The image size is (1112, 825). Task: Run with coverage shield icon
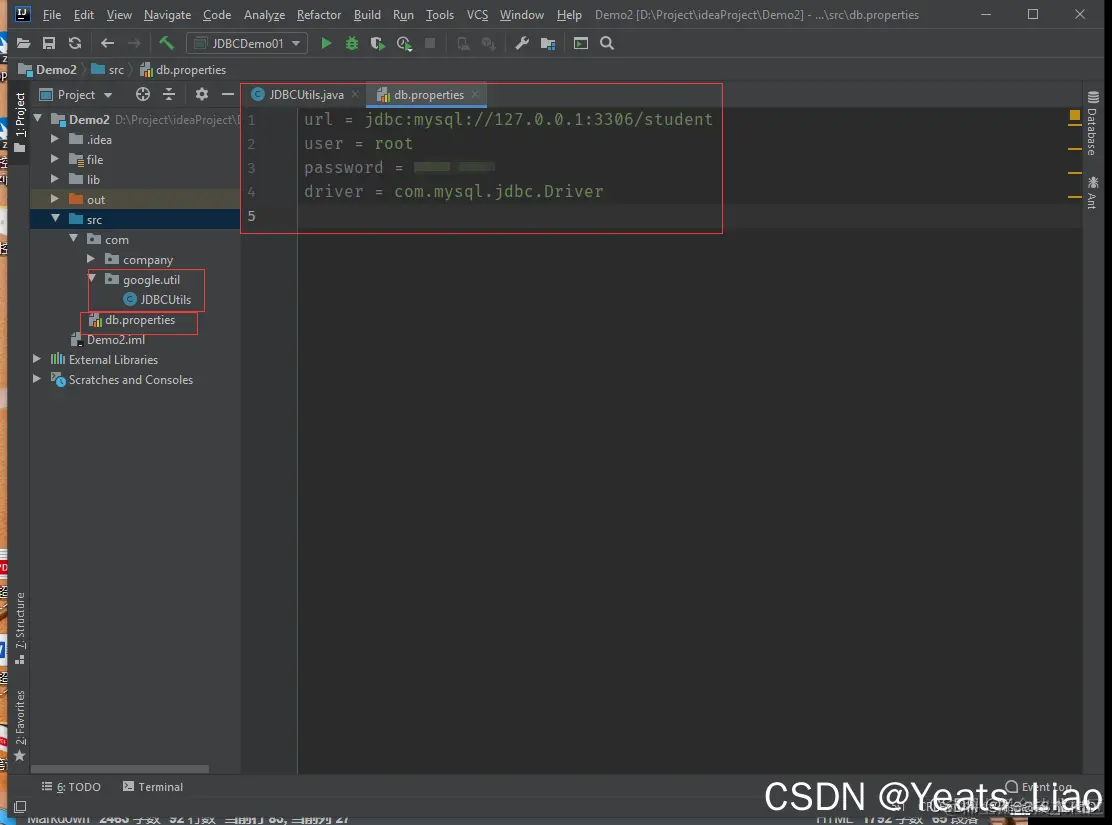(x=377, y=43)
